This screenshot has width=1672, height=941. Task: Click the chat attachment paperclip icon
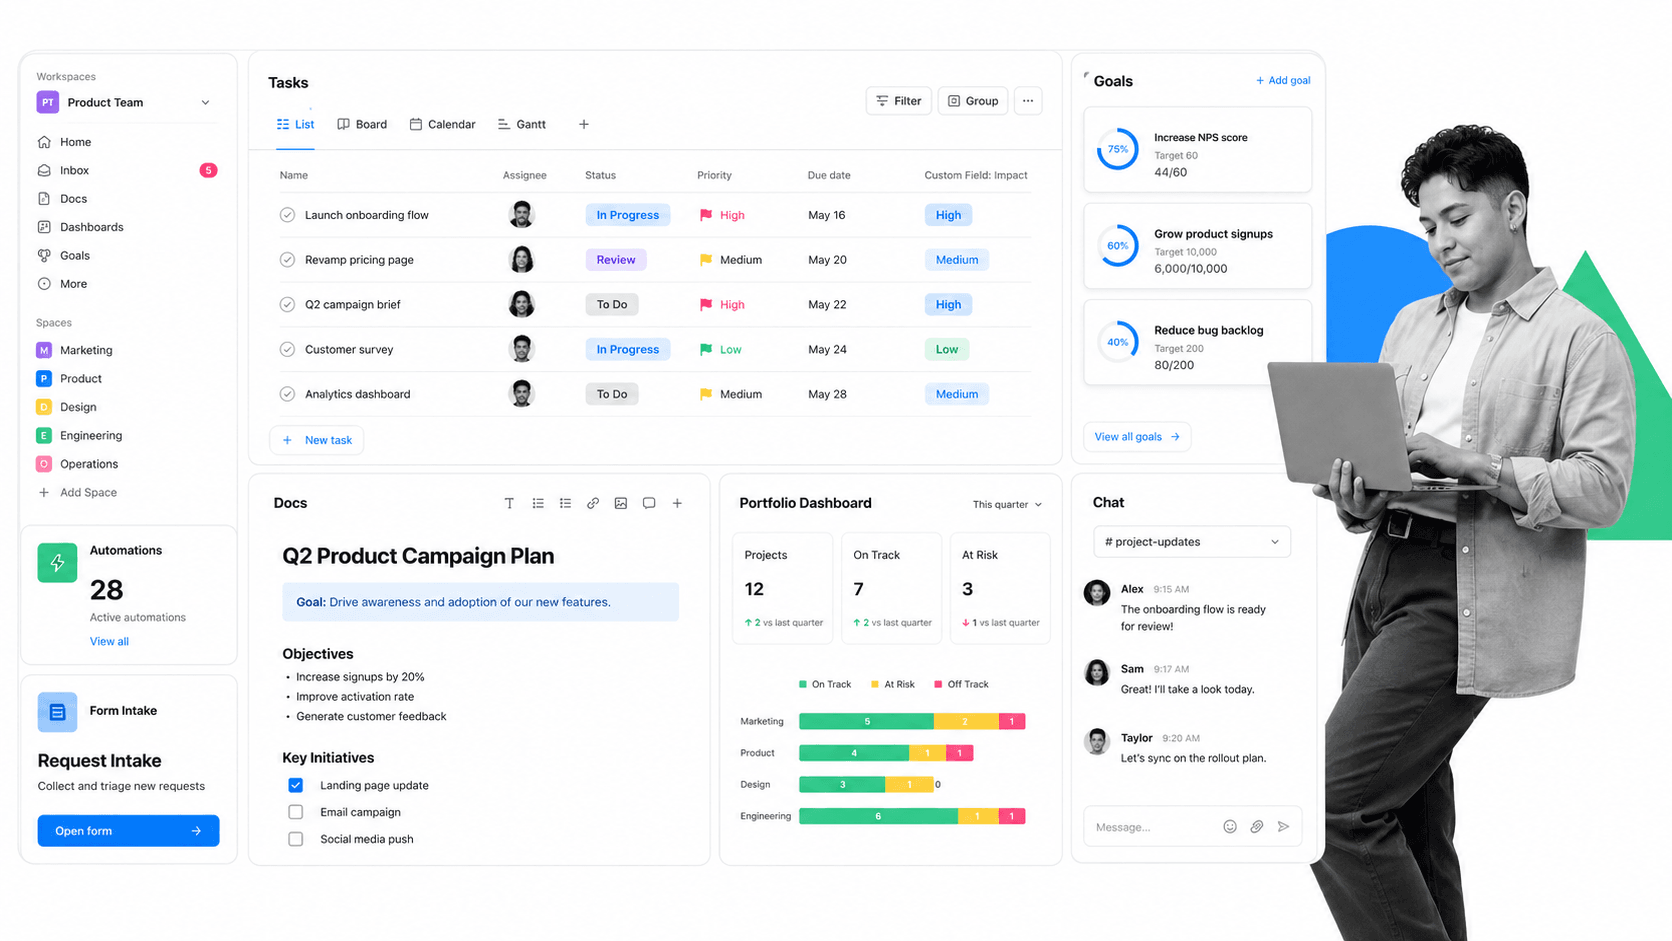1257,827
